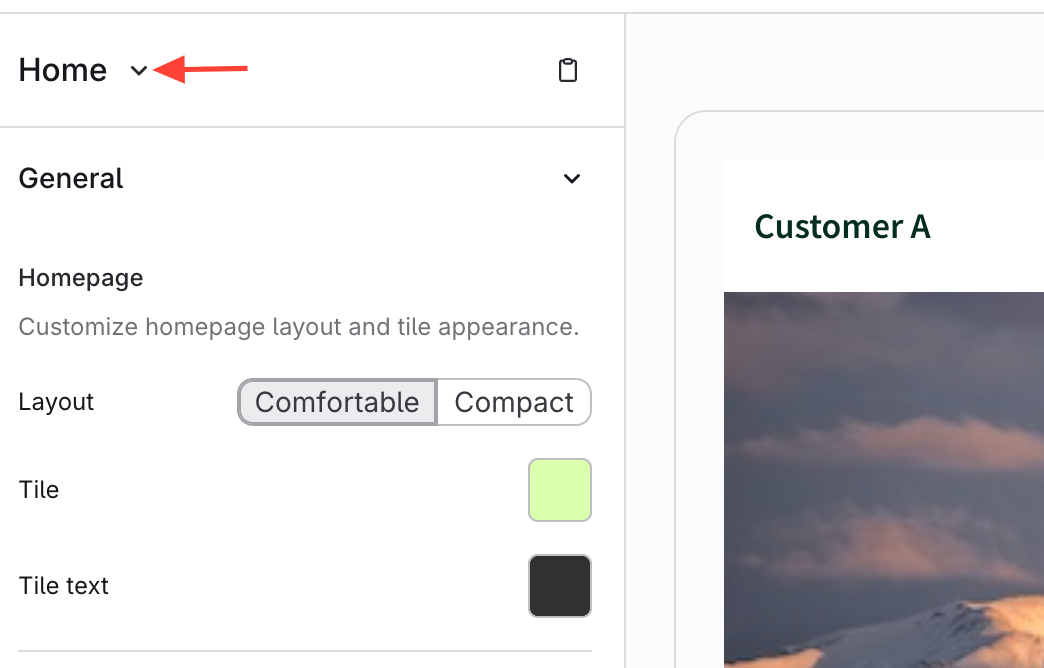Click the Home panel title
Image resolution: width=1044 pixels, height=668 pixels.
63,70
